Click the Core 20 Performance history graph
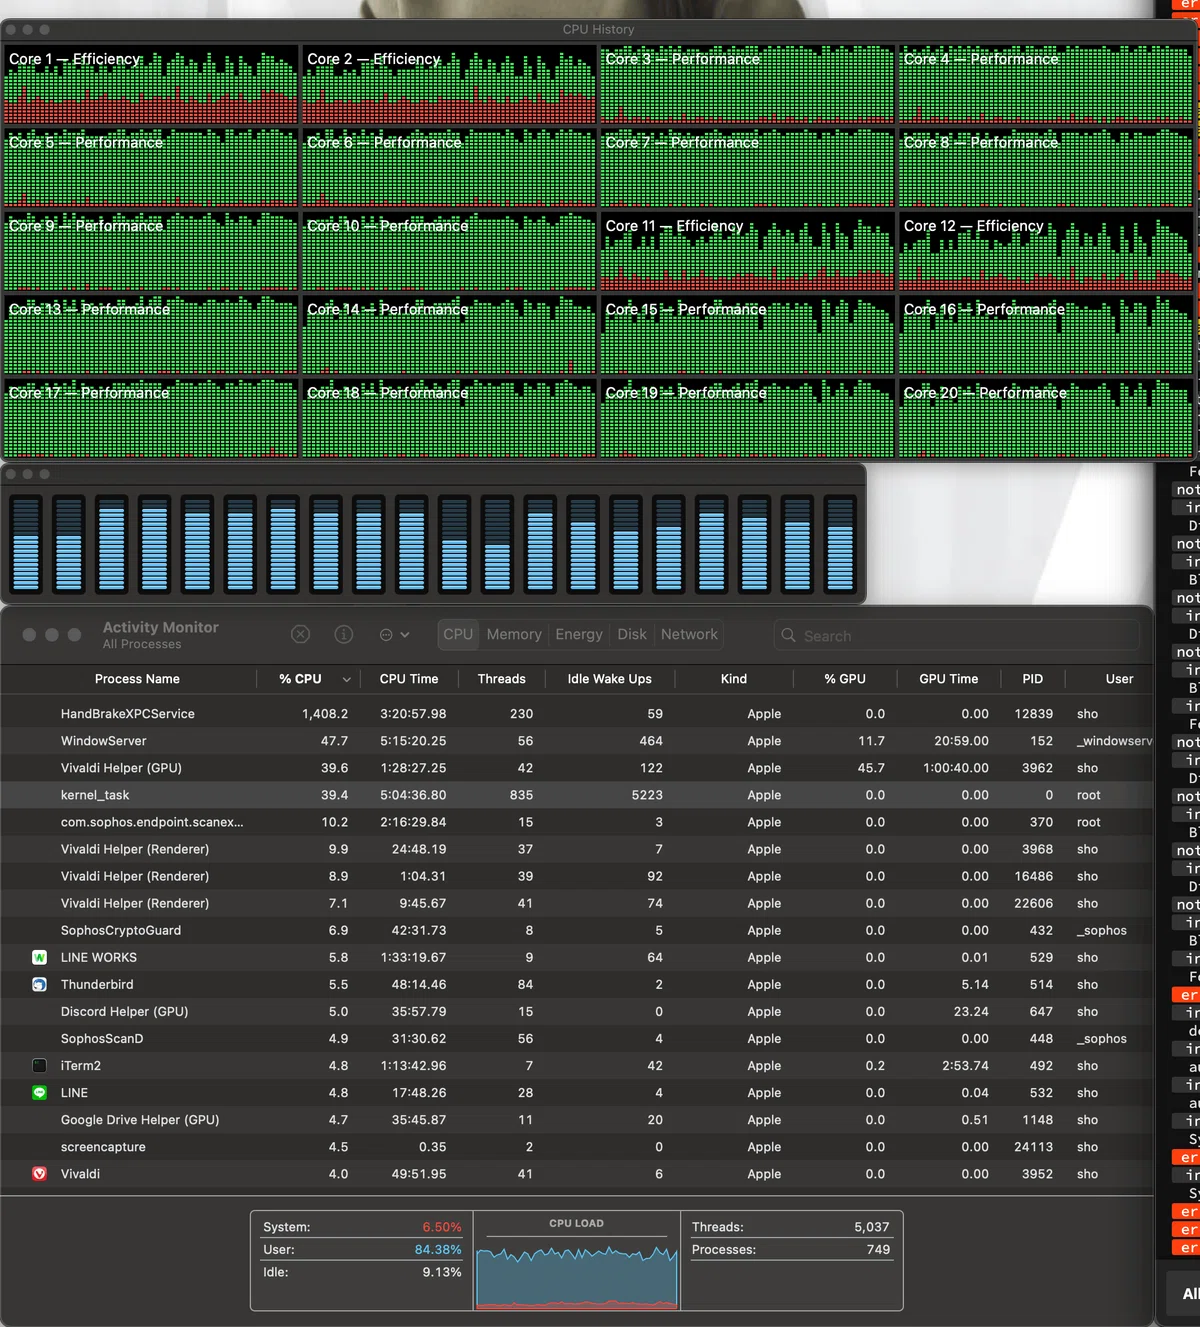 click(1046, 418)
